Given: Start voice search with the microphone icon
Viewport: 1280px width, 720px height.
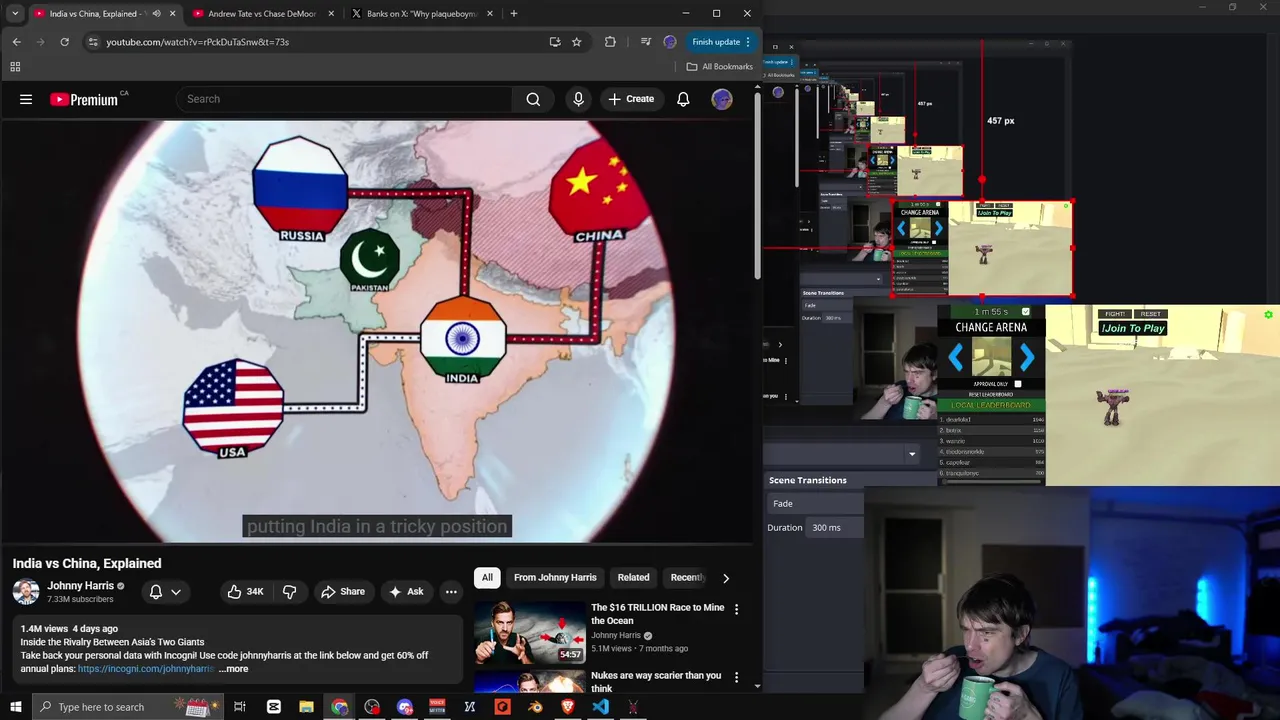Looking at the screenshot, I should 578,99.
